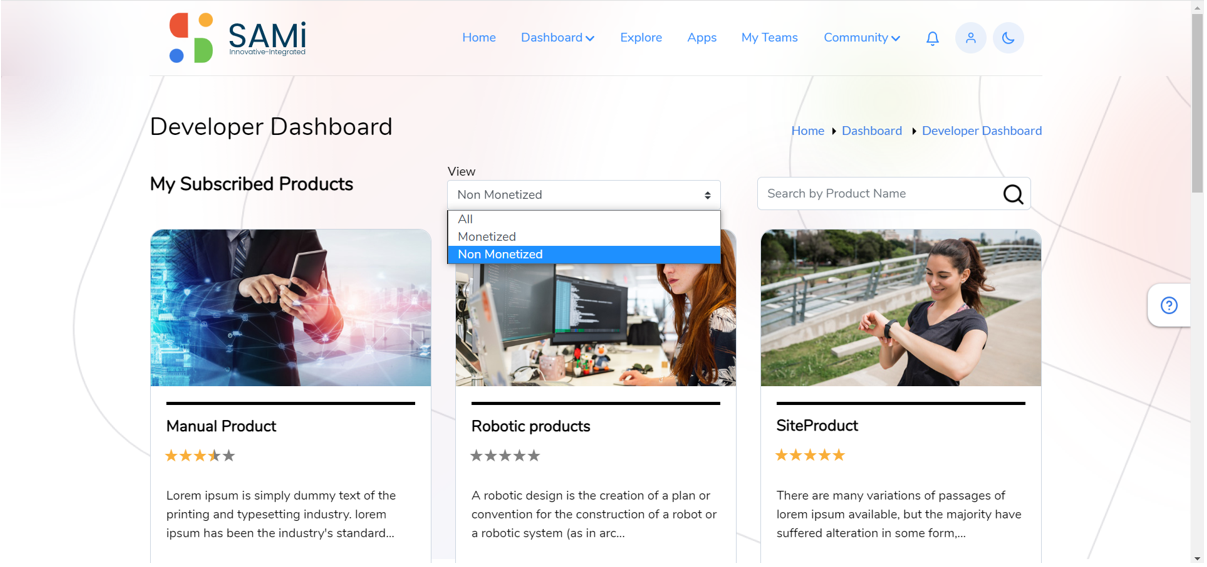Select the Monetized option
Image resolution: width=1207 pixels, height=567 pixels.
(x=584, y=237)
